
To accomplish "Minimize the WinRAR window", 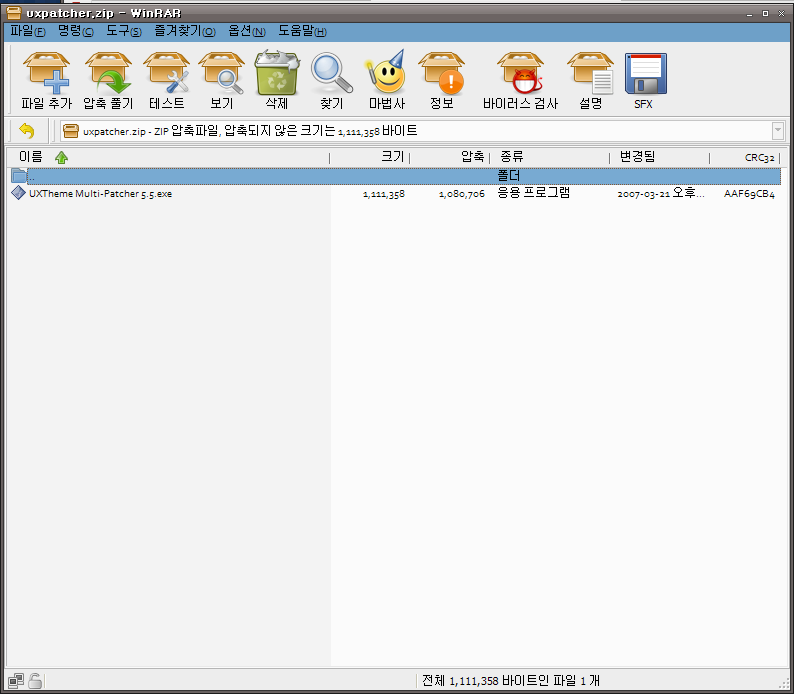I will (749, 14).
